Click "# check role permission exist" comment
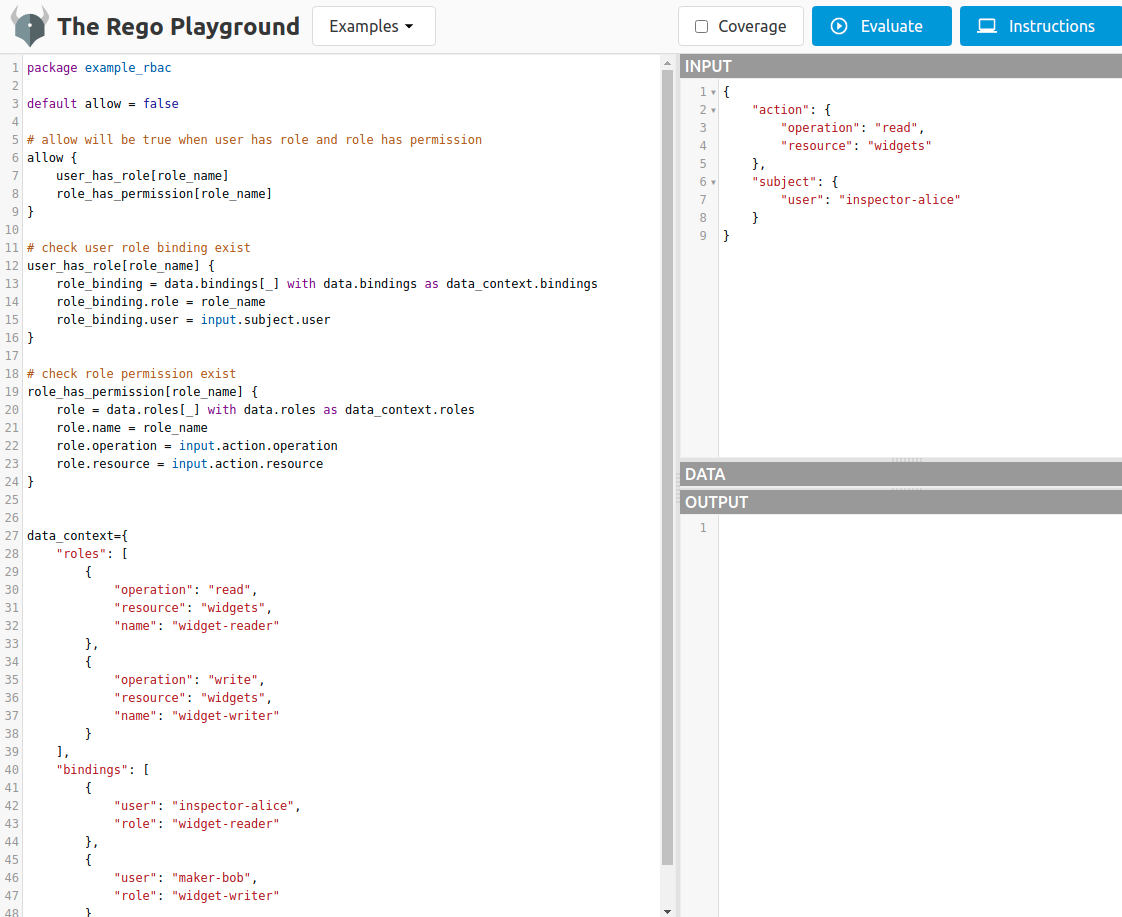The width and height of the screenshot is (1122, 917). point(132,373)
